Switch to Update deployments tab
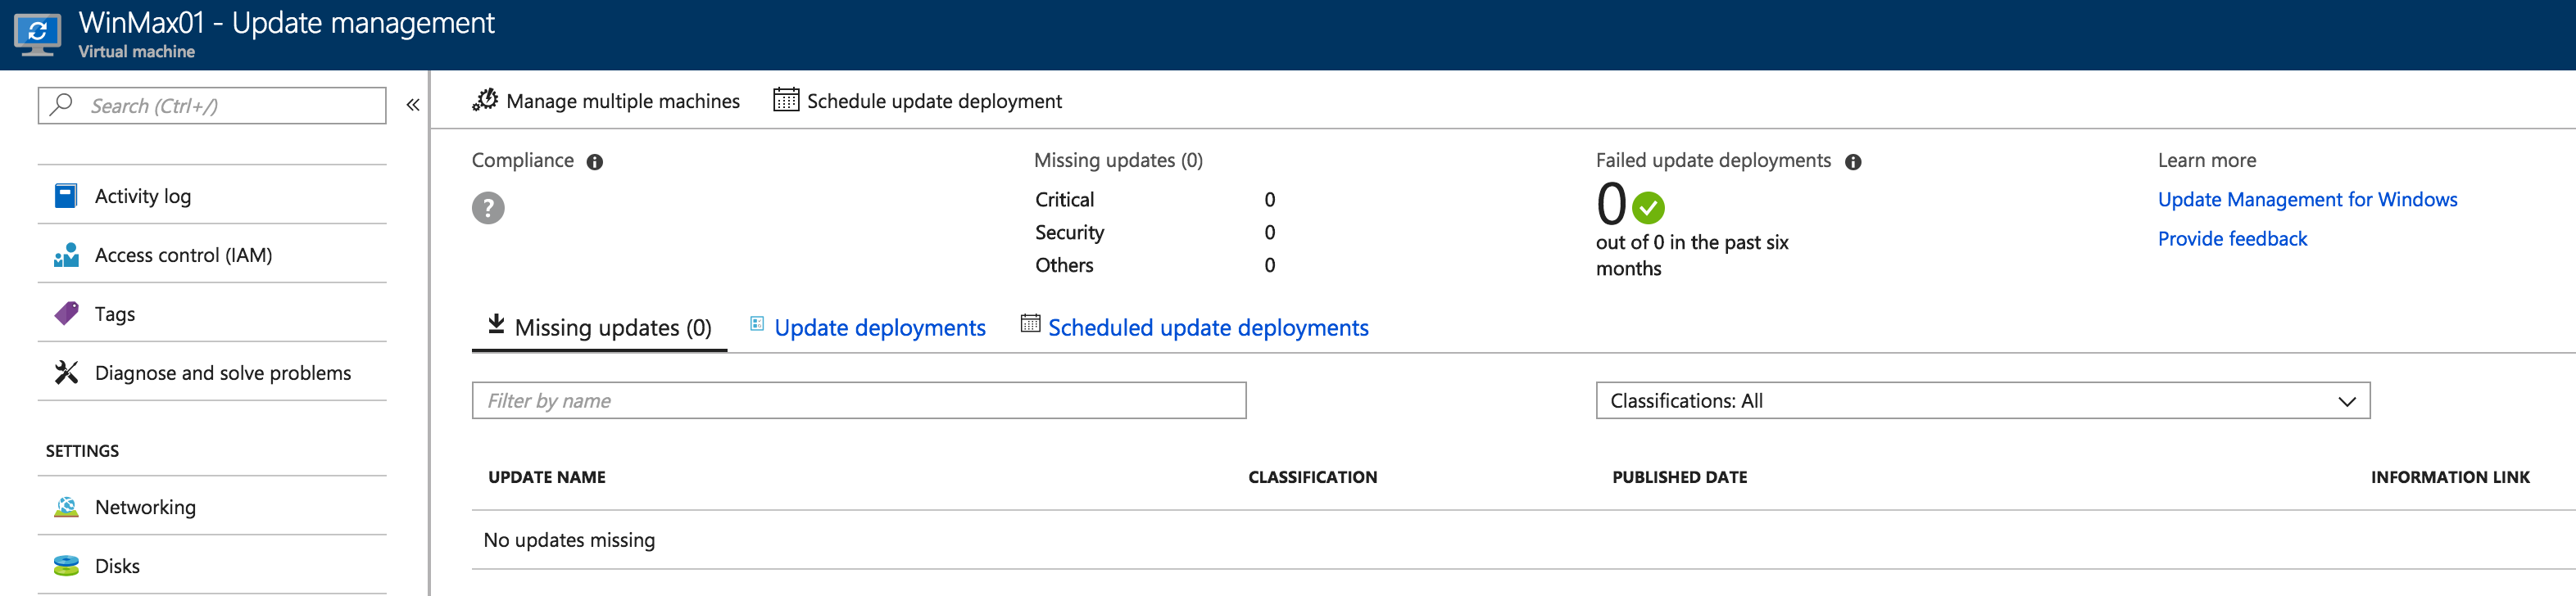This screenshot has width=2576, height=596. (x=867, y=328)
